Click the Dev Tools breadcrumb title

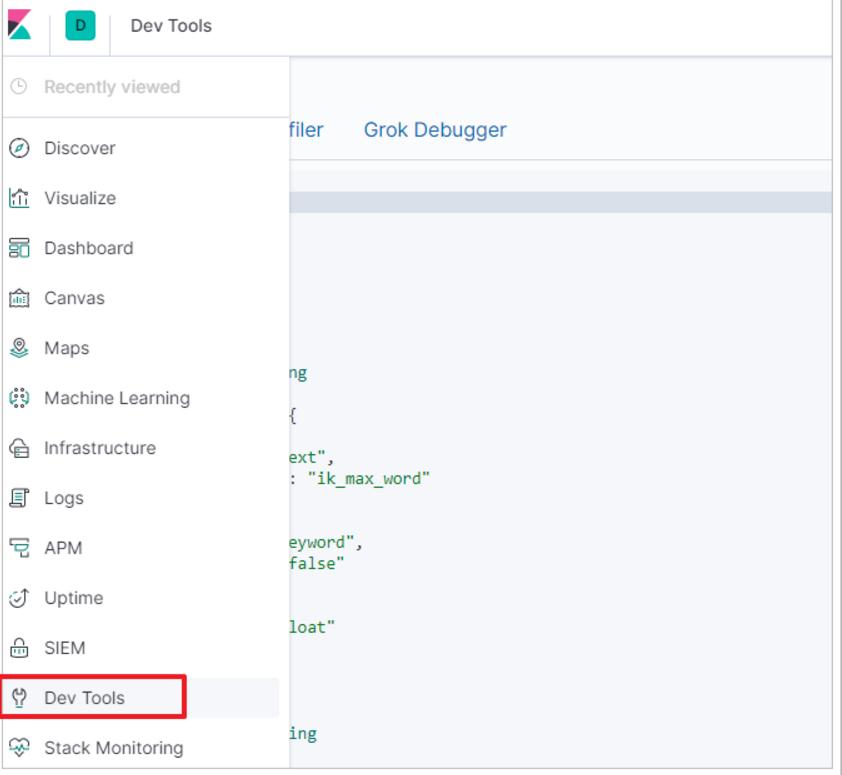171,26
